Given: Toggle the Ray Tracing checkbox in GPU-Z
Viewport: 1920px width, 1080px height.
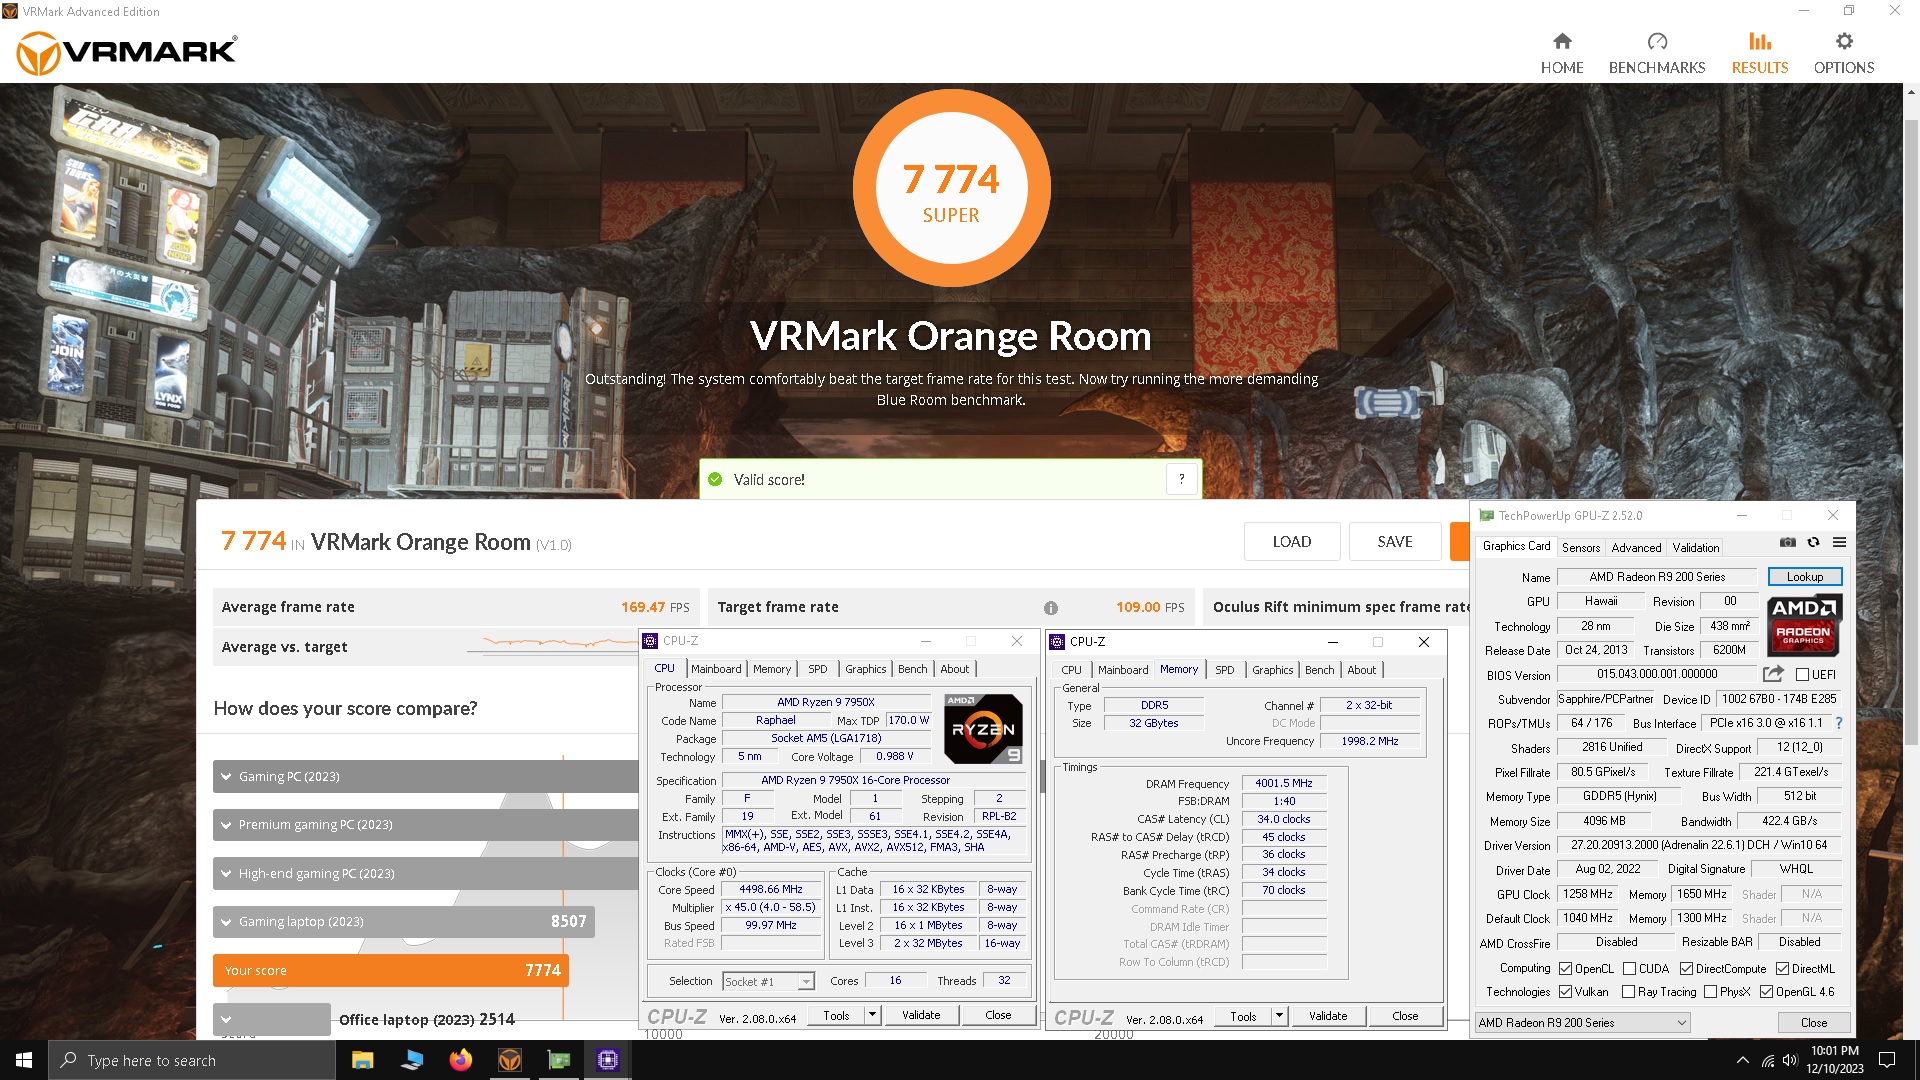Looking at the screenshot, I should [1628, 992].
